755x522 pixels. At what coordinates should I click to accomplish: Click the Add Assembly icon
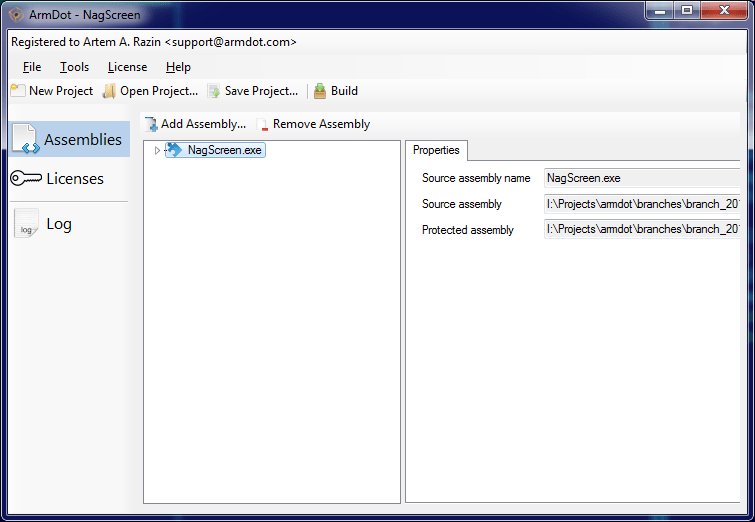pos(151,124)
